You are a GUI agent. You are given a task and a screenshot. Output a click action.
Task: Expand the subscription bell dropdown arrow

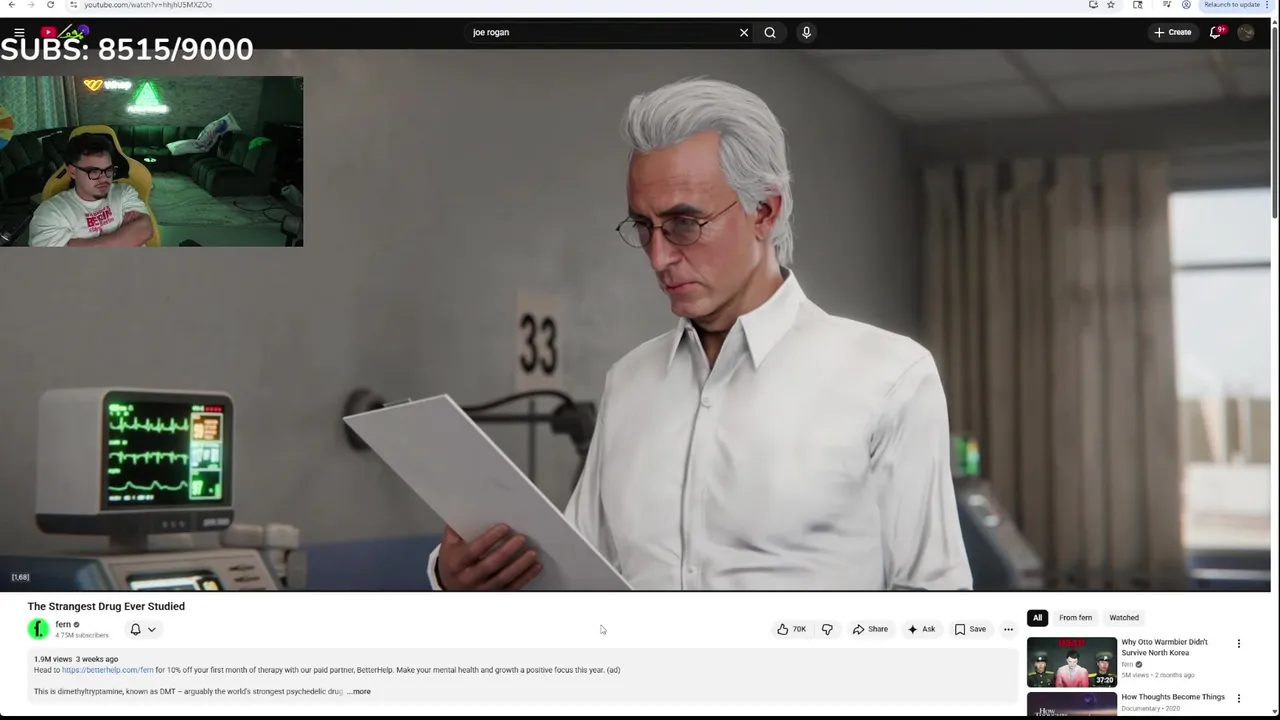[152, 629]
